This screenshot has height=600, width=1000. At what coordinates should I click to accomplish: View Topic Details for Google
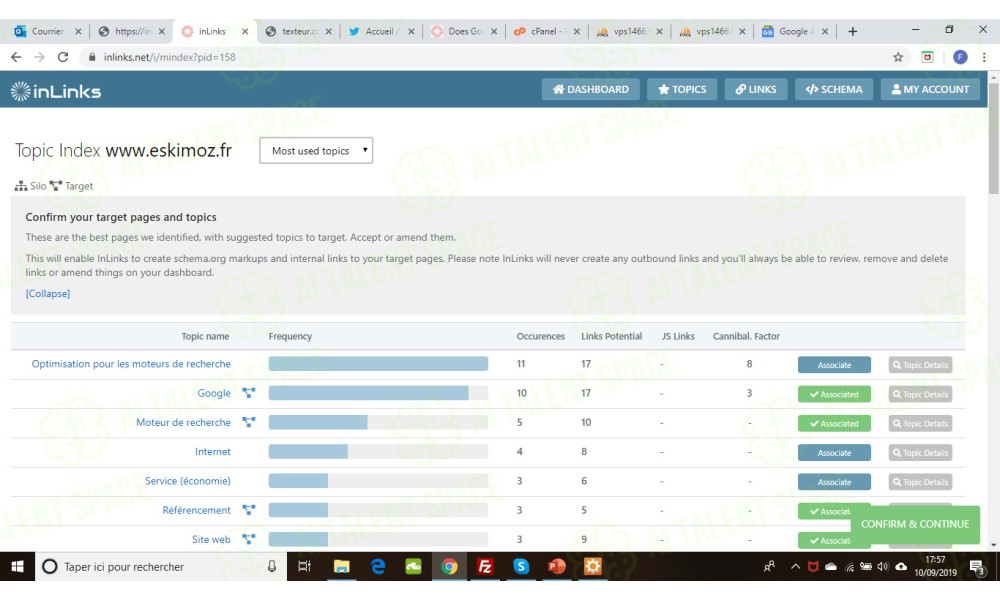click(x=920, y=394)
